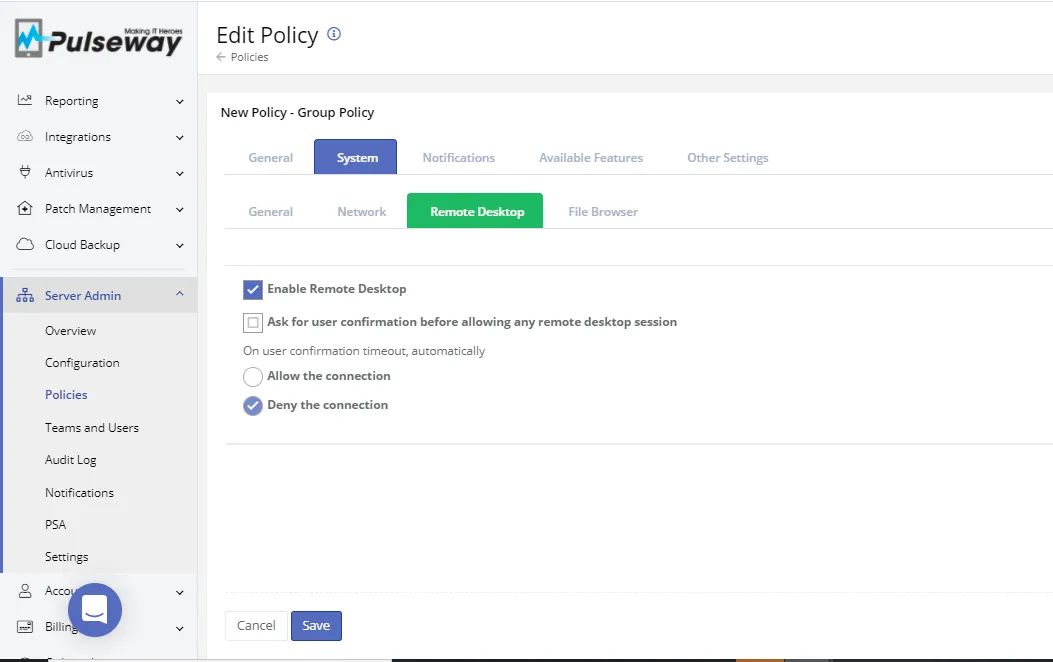This screenshot has width=1053, height=662.
Task: Click the Server Admin network icon
Action: coord(25,296)
